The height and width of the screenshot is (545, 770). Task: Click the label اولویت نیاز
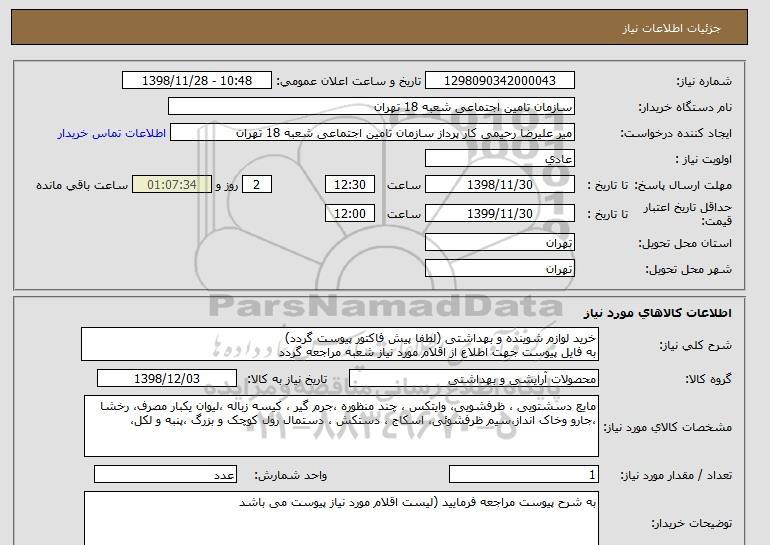(703, 159)
